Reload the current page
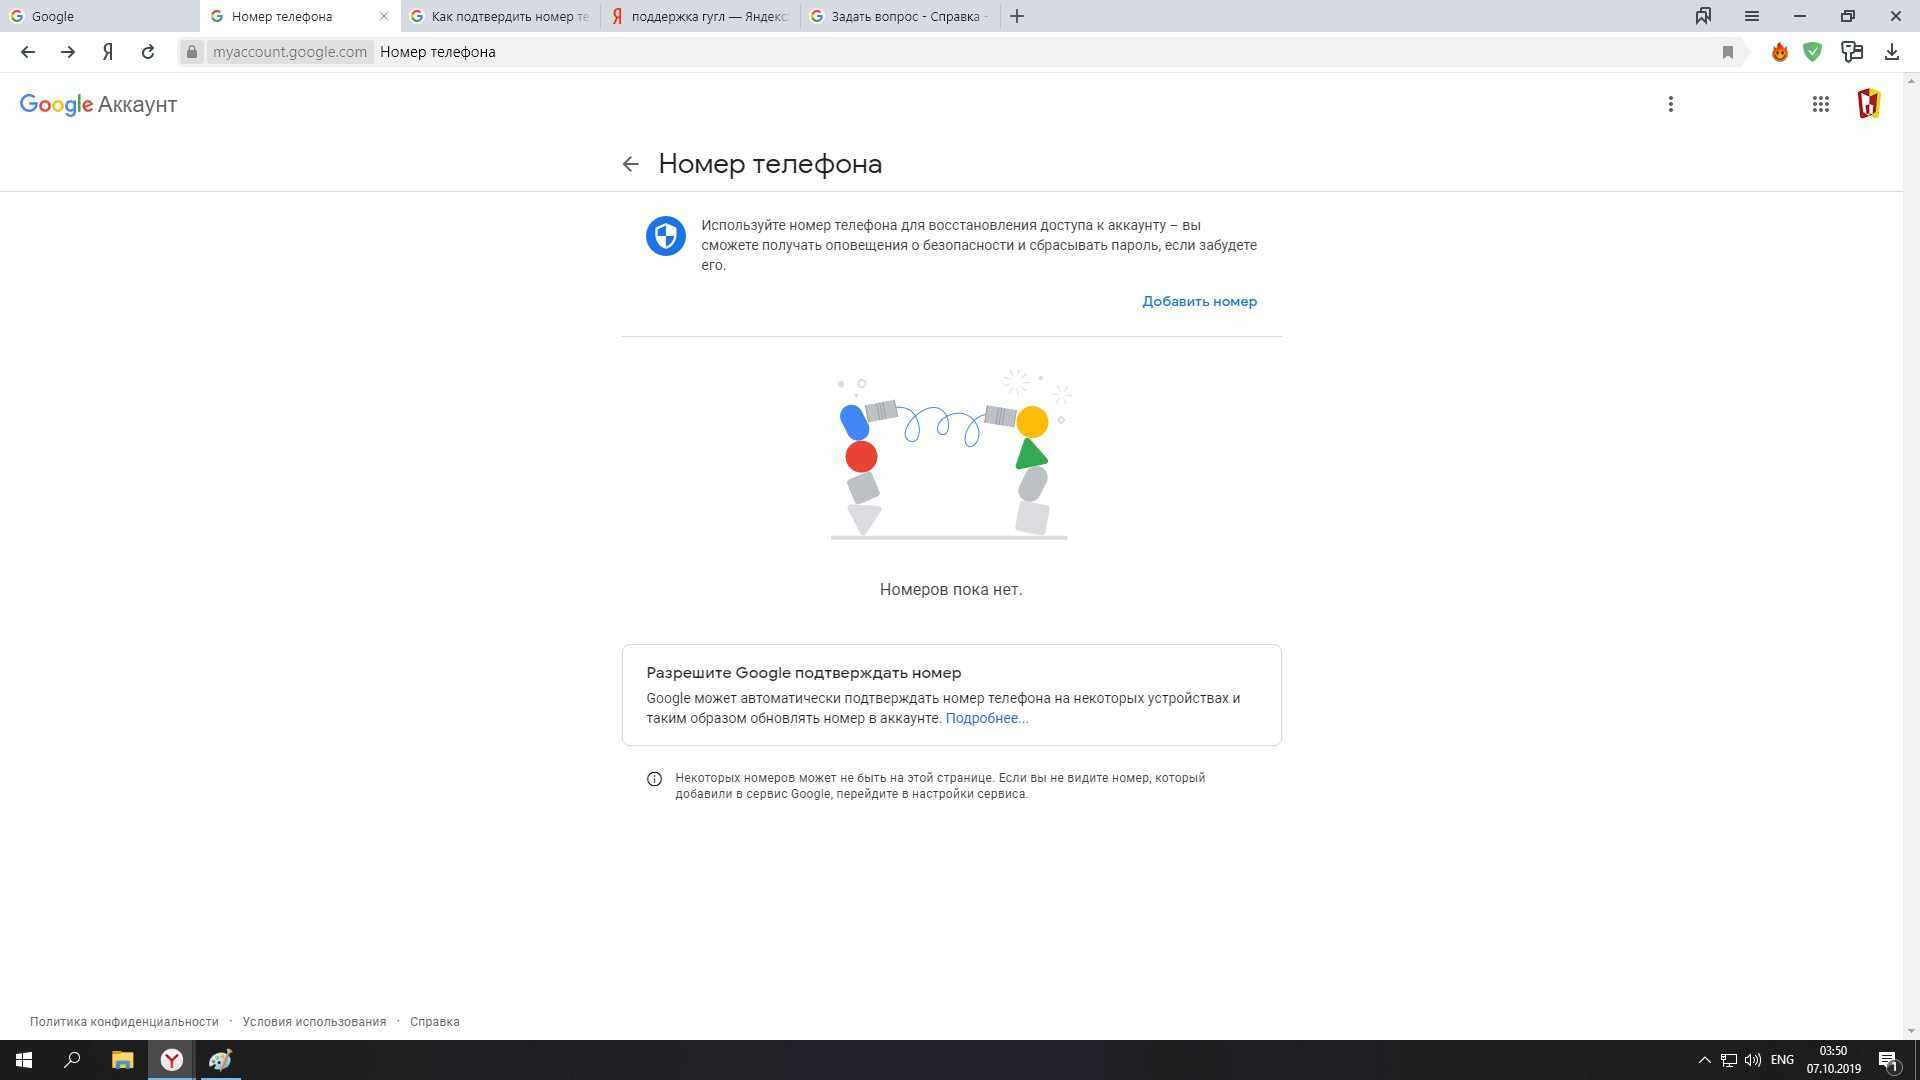 tap(148, 52)
